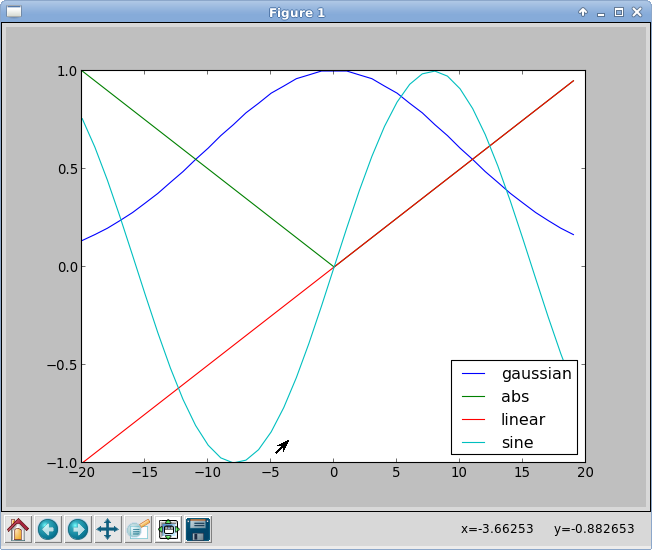The image size is (652, 550).
Task: Click the y-axis tick label 0.5
Action: (x=68, y=169)
